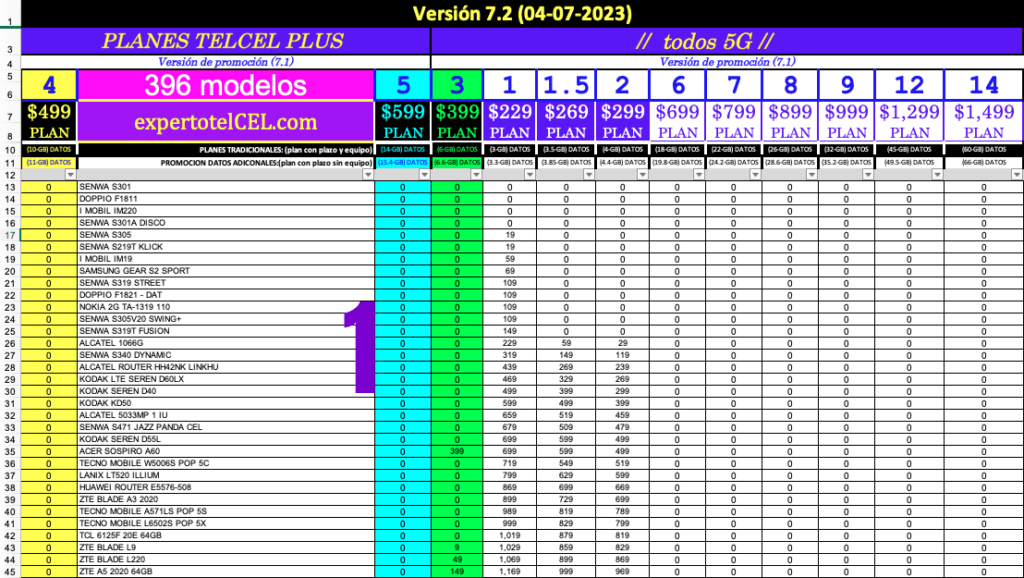The image size is (1024, 578).
Task: Select the $269 PLAN header cell
Action: click(x=566, y=121)
